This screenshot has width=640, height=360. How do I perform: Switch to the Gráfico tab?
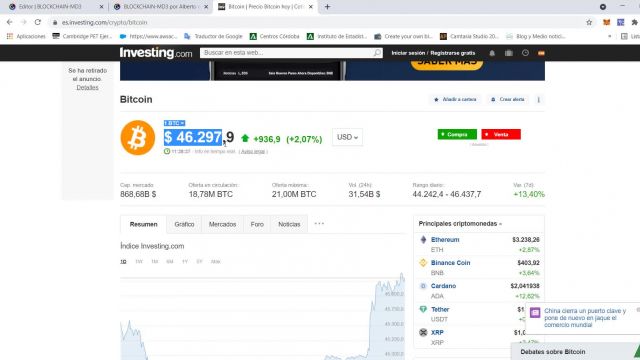pos(184,224)
